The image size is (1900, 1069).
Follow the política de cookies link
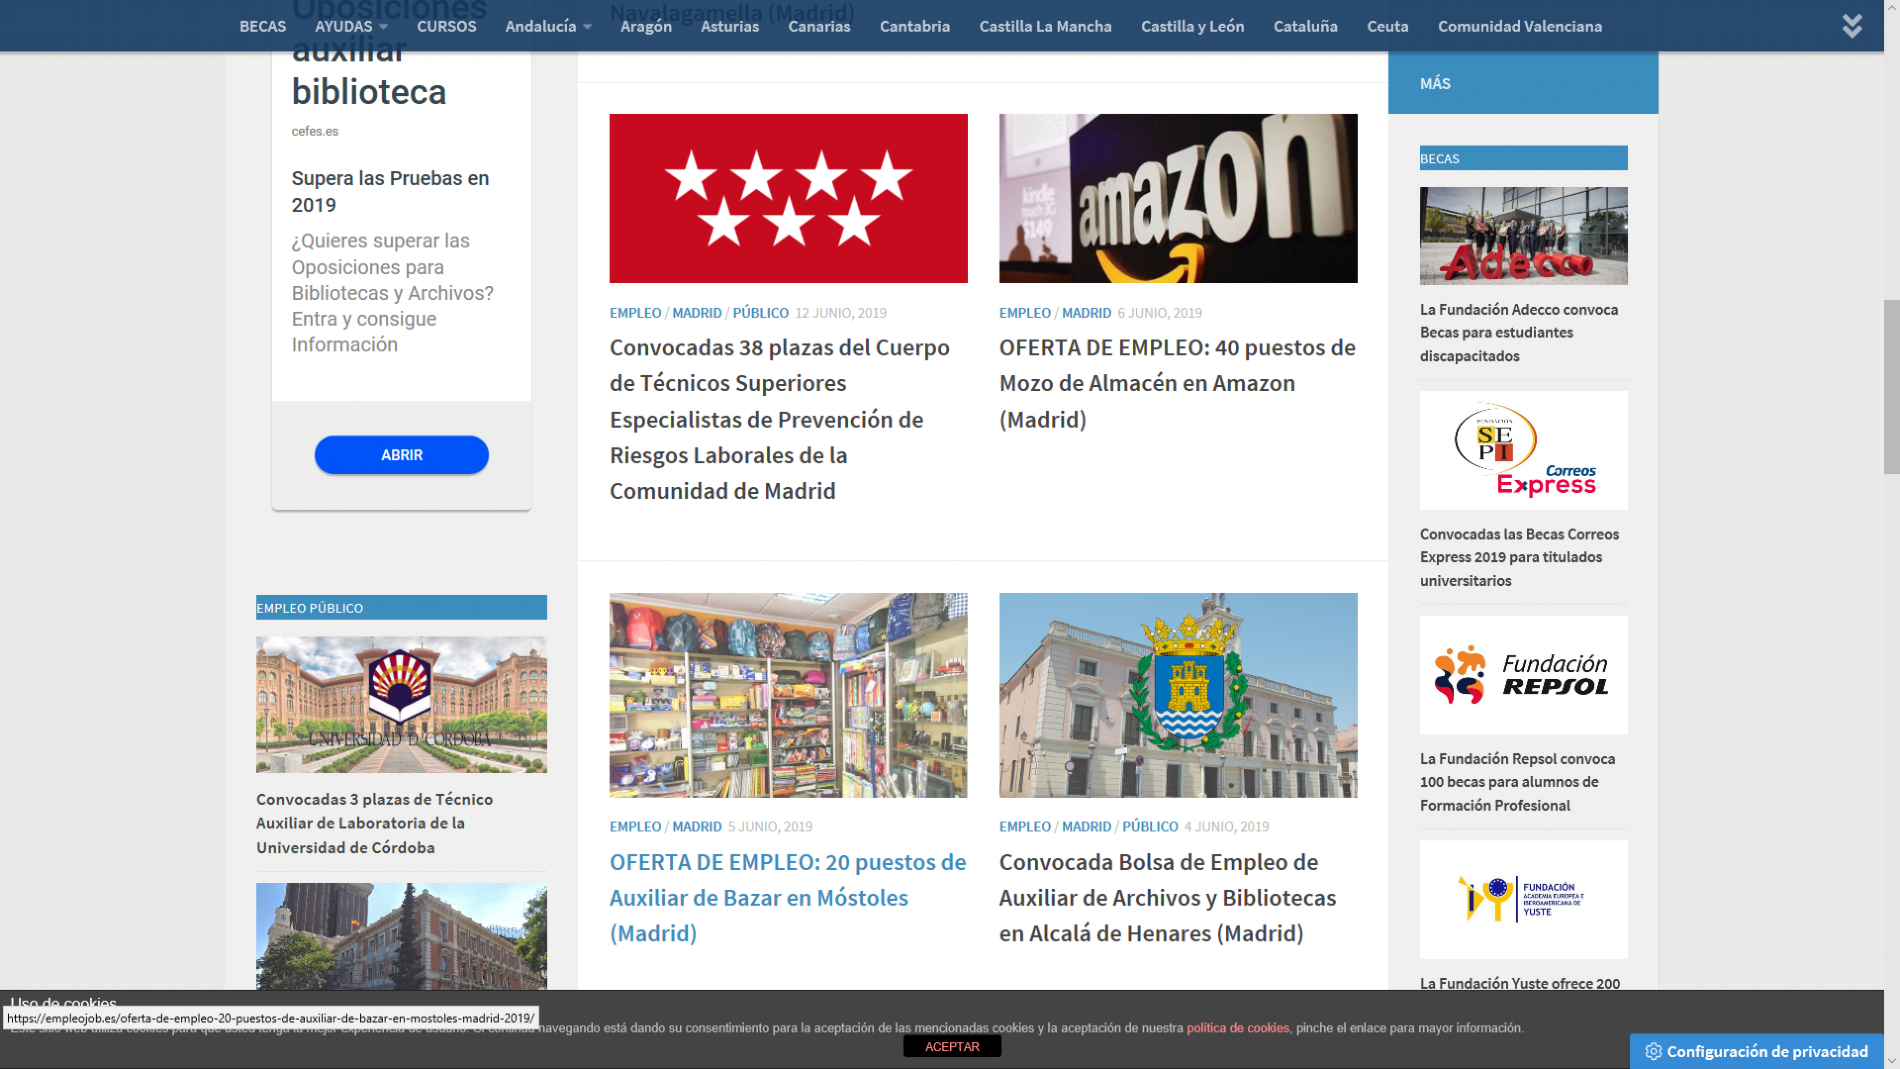[x=1238, y=1028]
